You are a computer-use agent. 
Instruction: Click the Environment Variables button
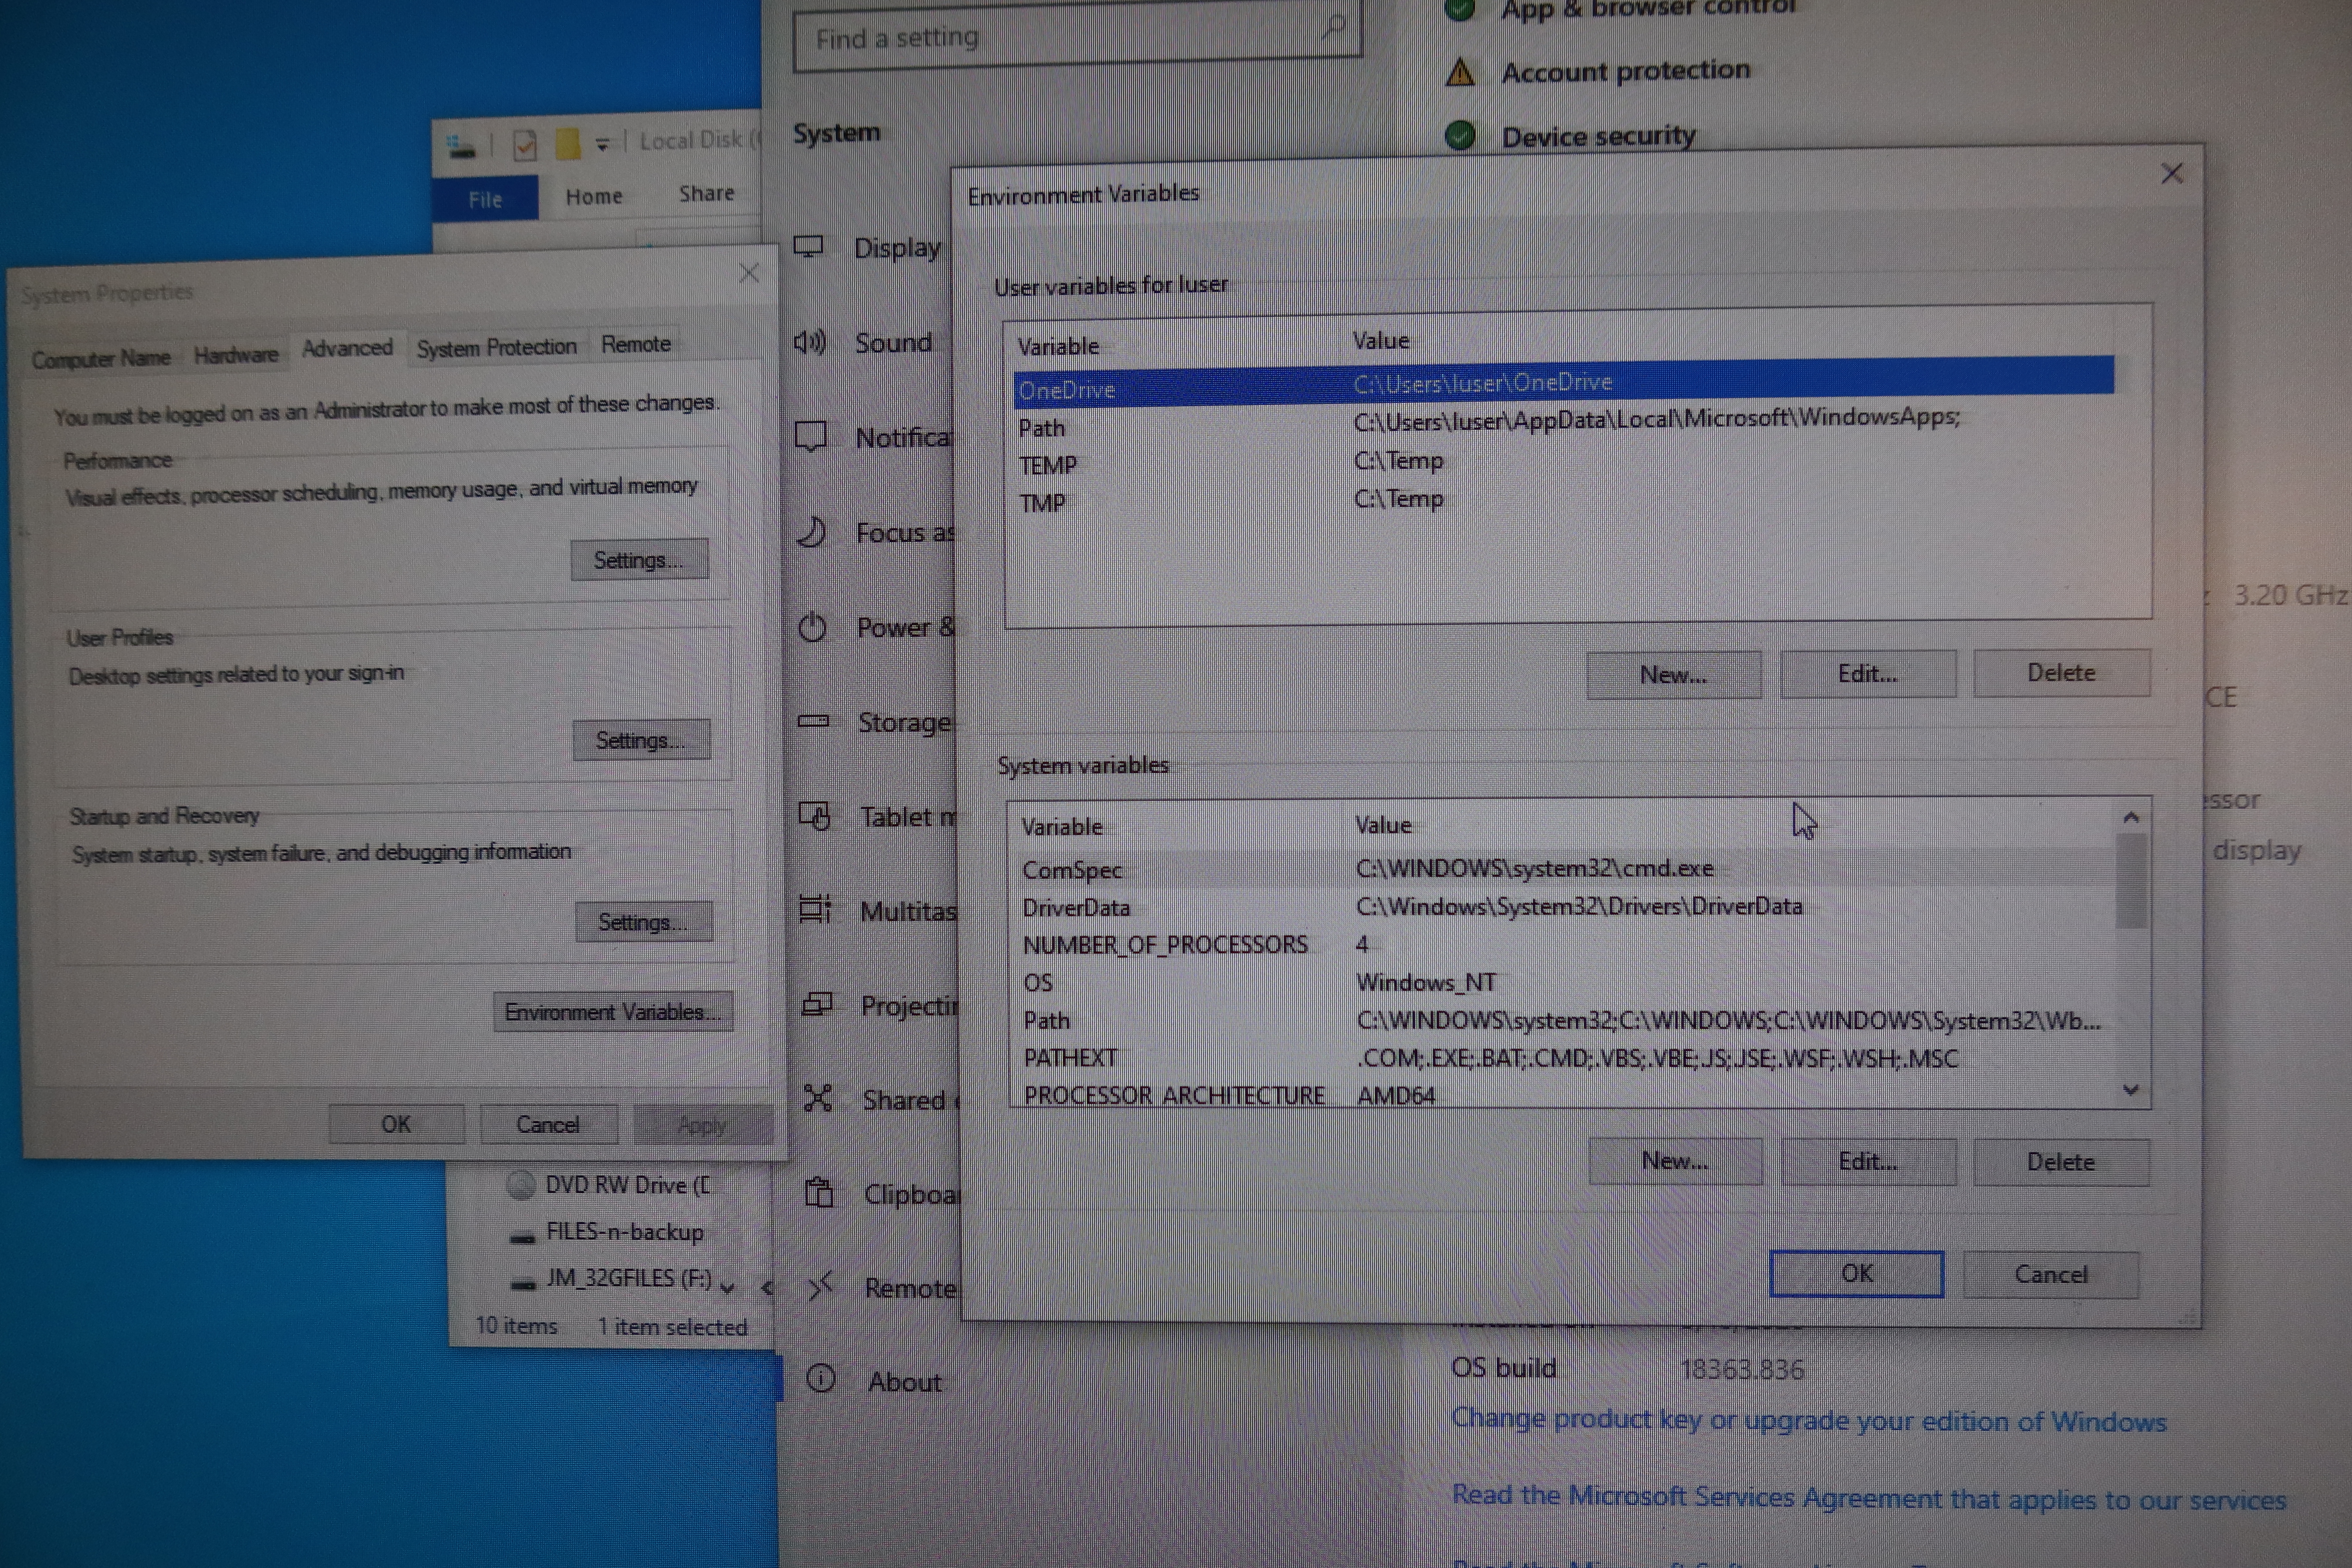(x=612, y=1012)
